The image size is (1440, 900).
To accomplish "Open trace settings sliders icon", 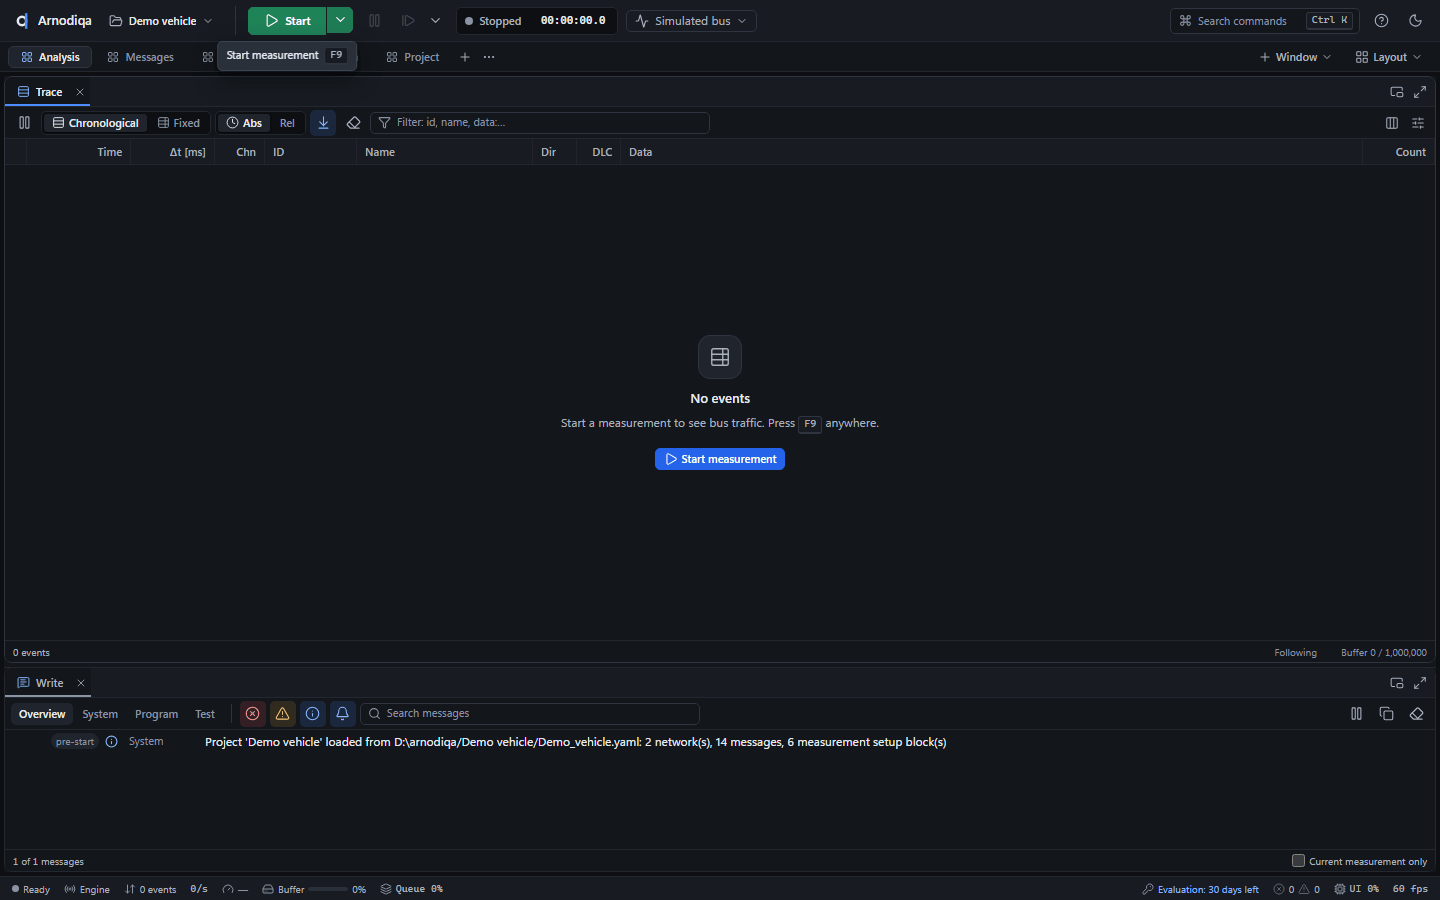I will coord(1418,123).
